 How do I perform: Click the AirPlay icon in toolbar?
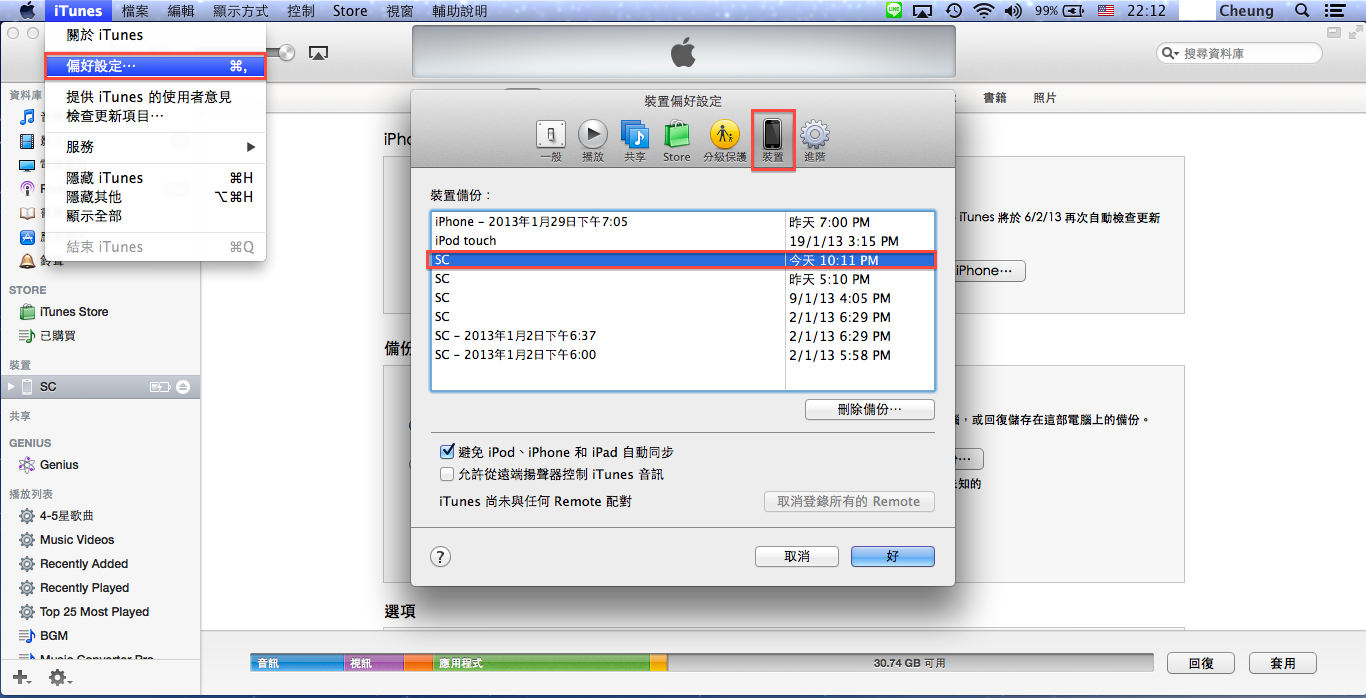pyautogui.click(x=318, y=53)
